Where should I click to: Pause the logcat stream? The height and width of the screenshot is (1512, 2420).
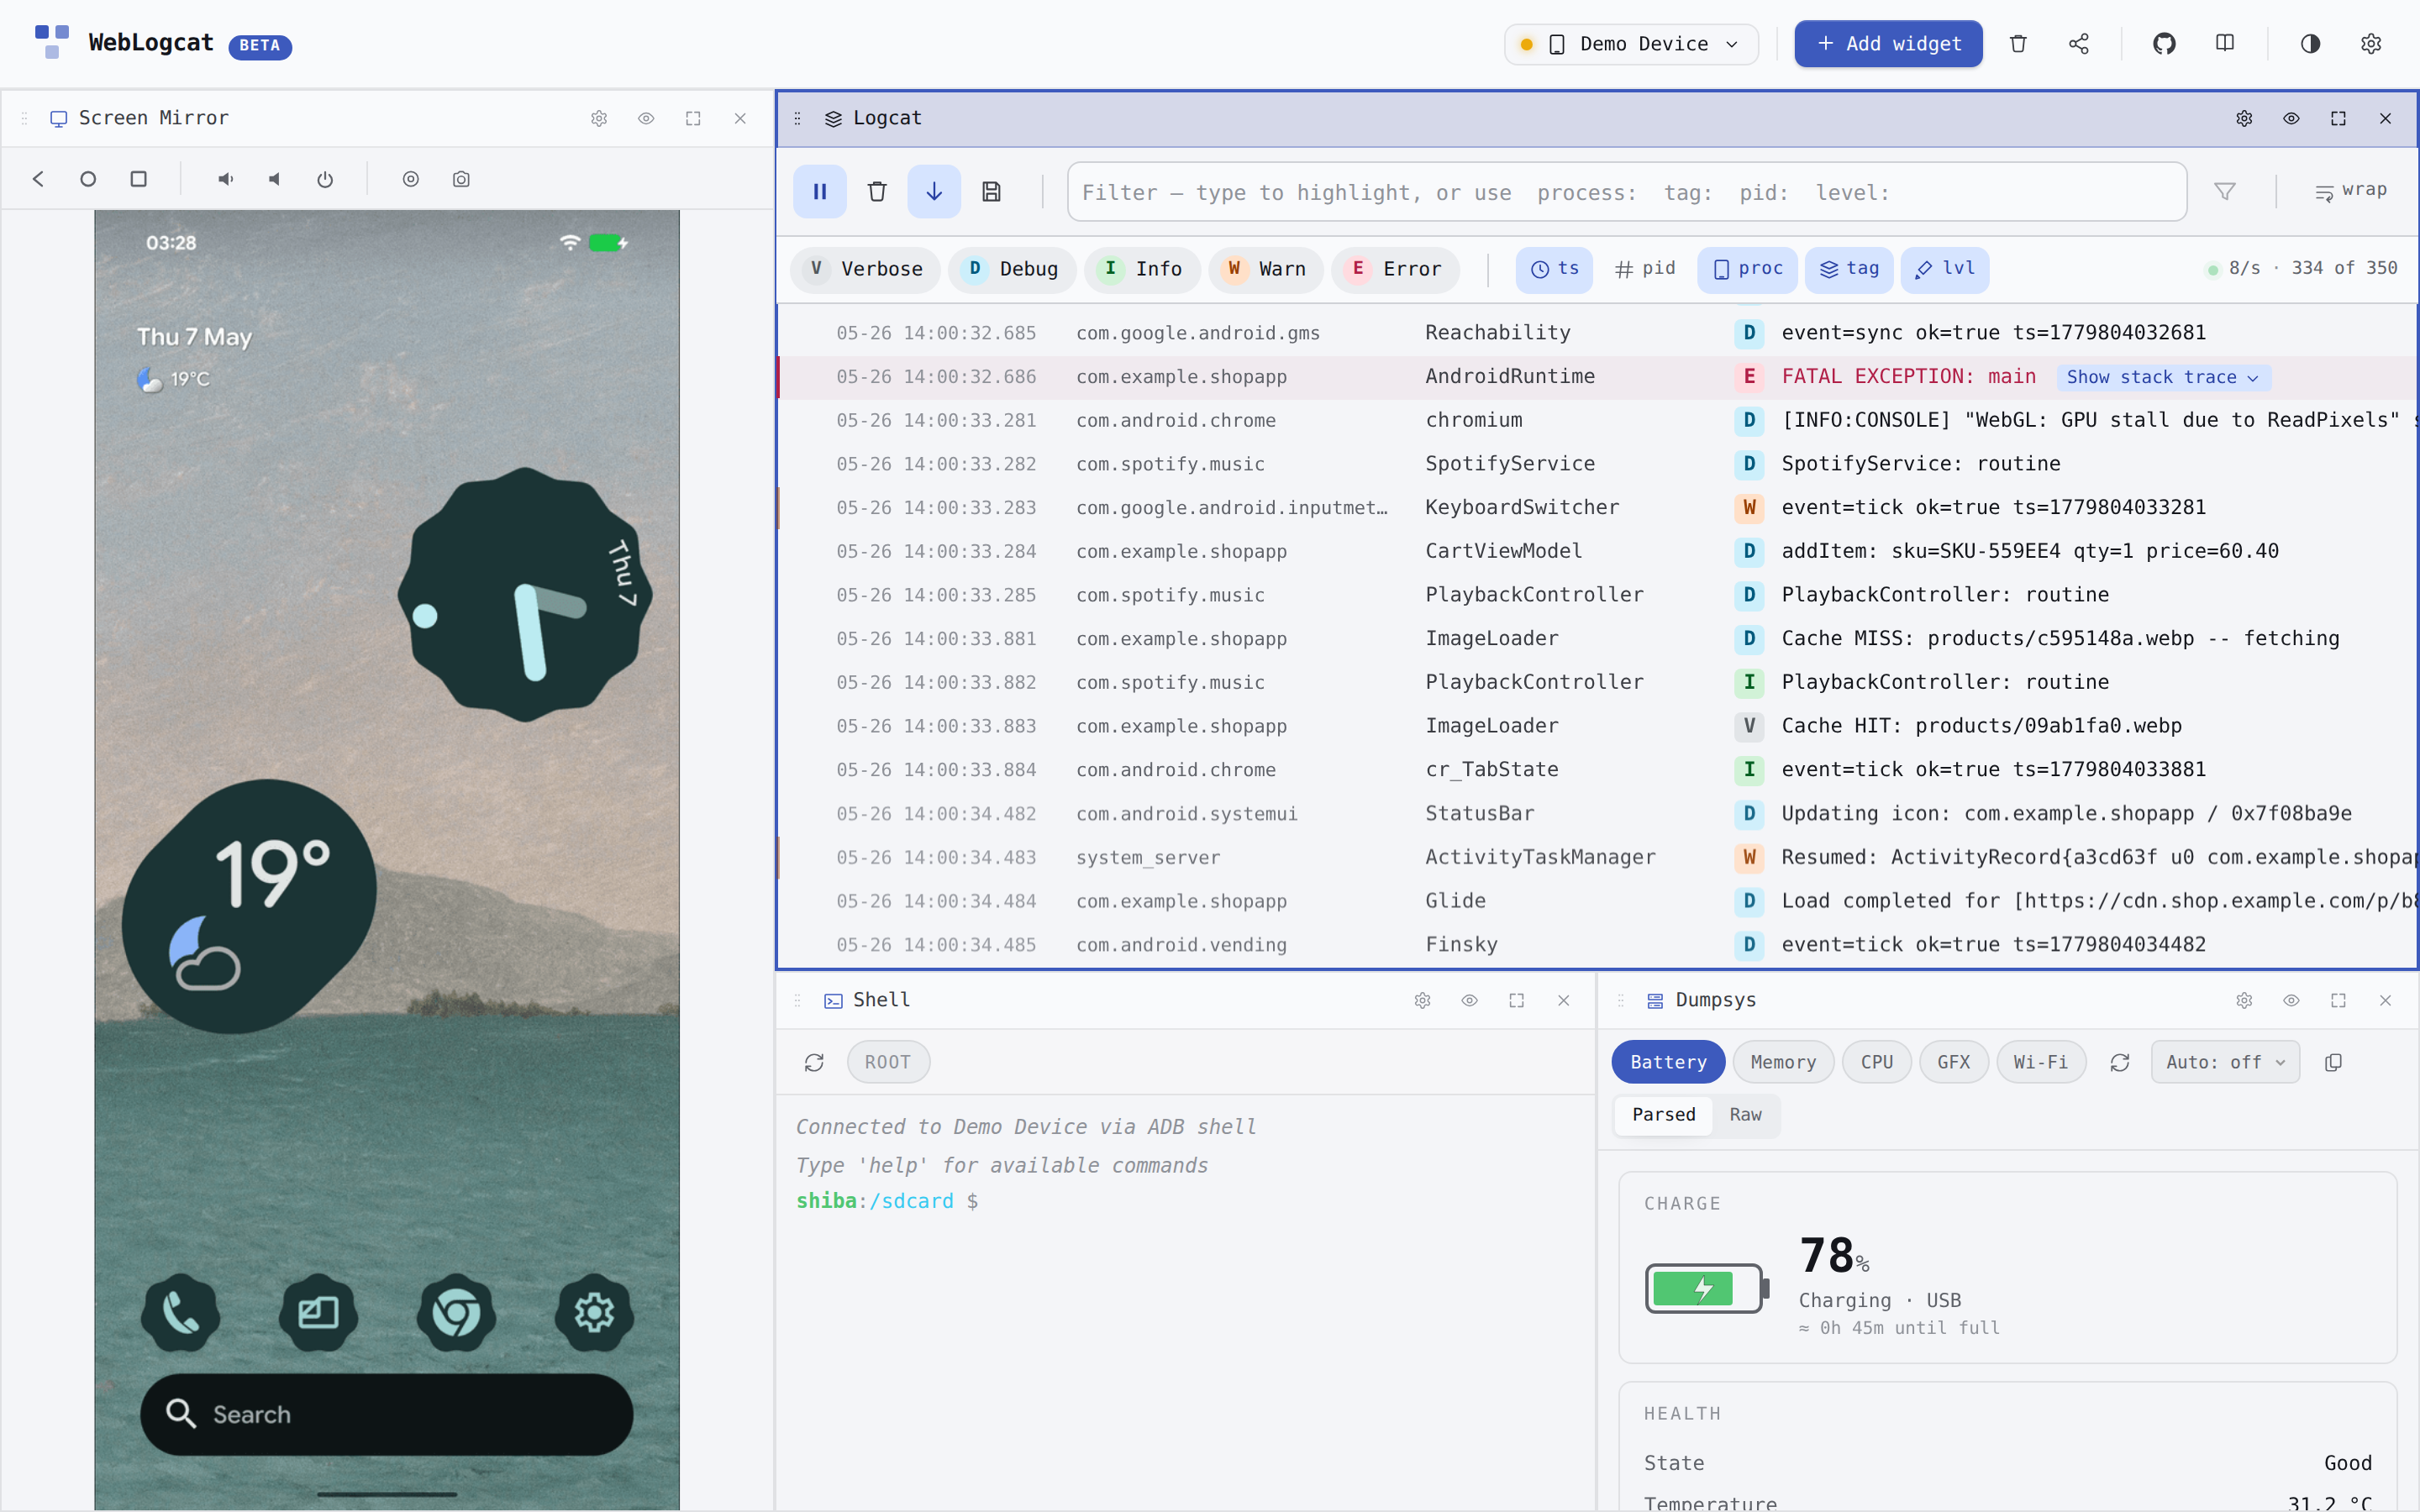[x=819, y=192]
